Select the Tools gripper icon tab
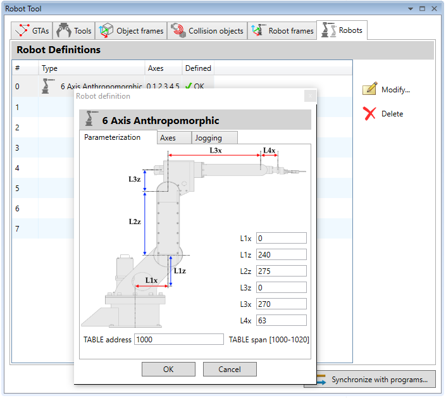446x398 pixels. 64,30
